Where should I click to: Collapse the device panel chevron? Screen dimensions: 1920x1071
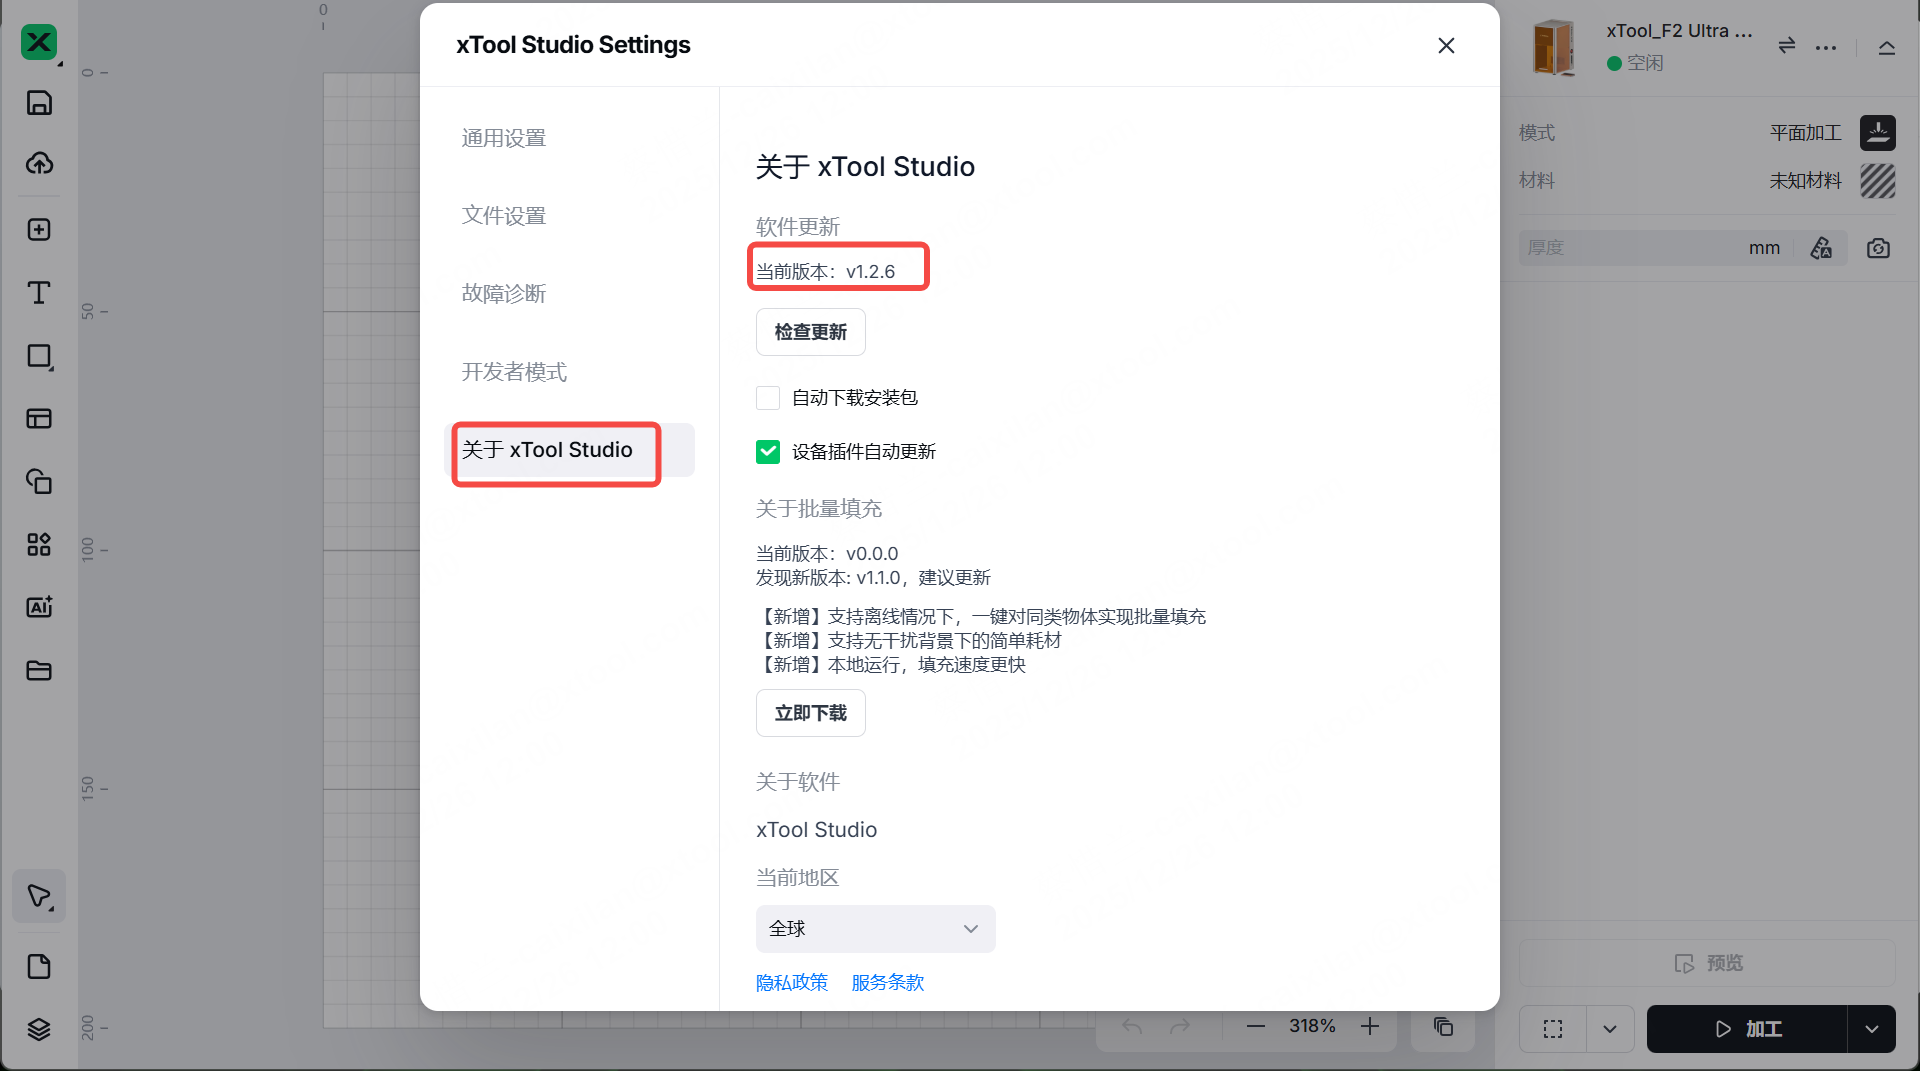[1887, 48]
